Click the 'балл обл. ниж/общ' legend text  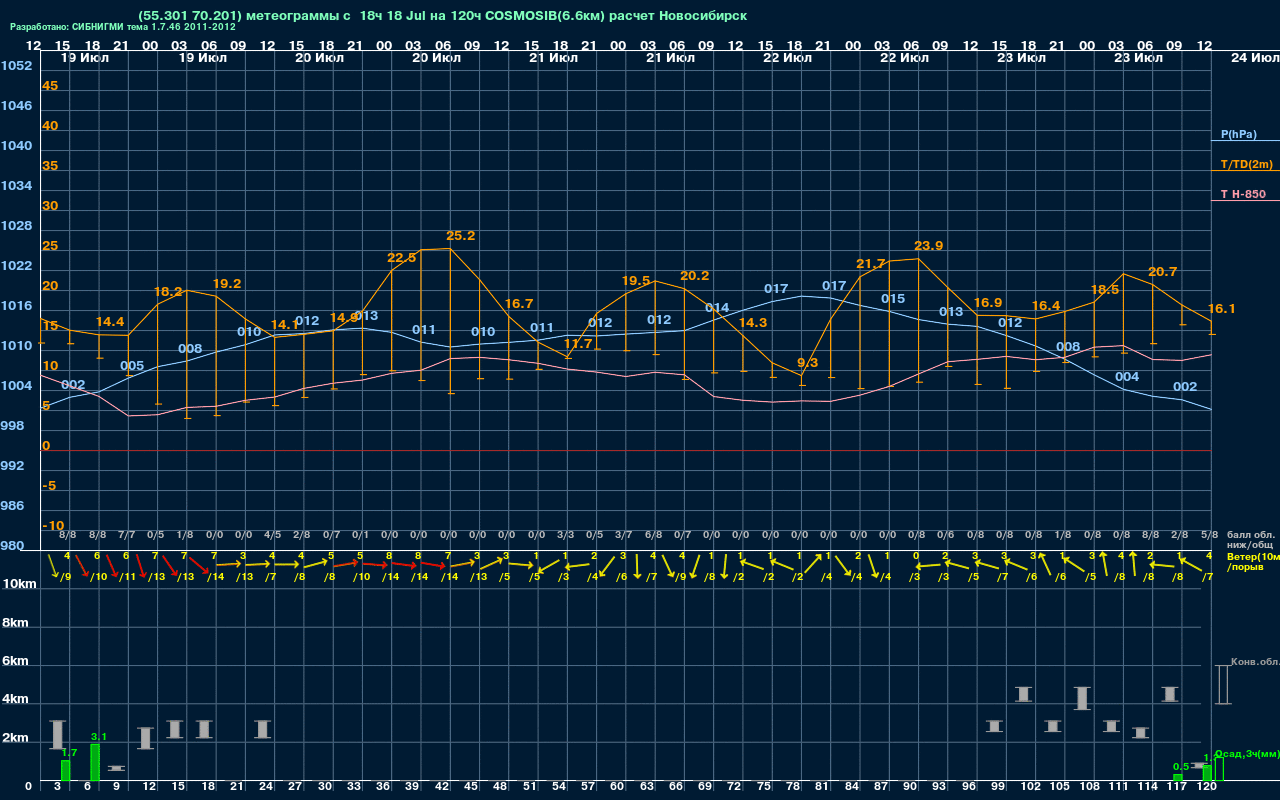click(x=1250, y=540)
